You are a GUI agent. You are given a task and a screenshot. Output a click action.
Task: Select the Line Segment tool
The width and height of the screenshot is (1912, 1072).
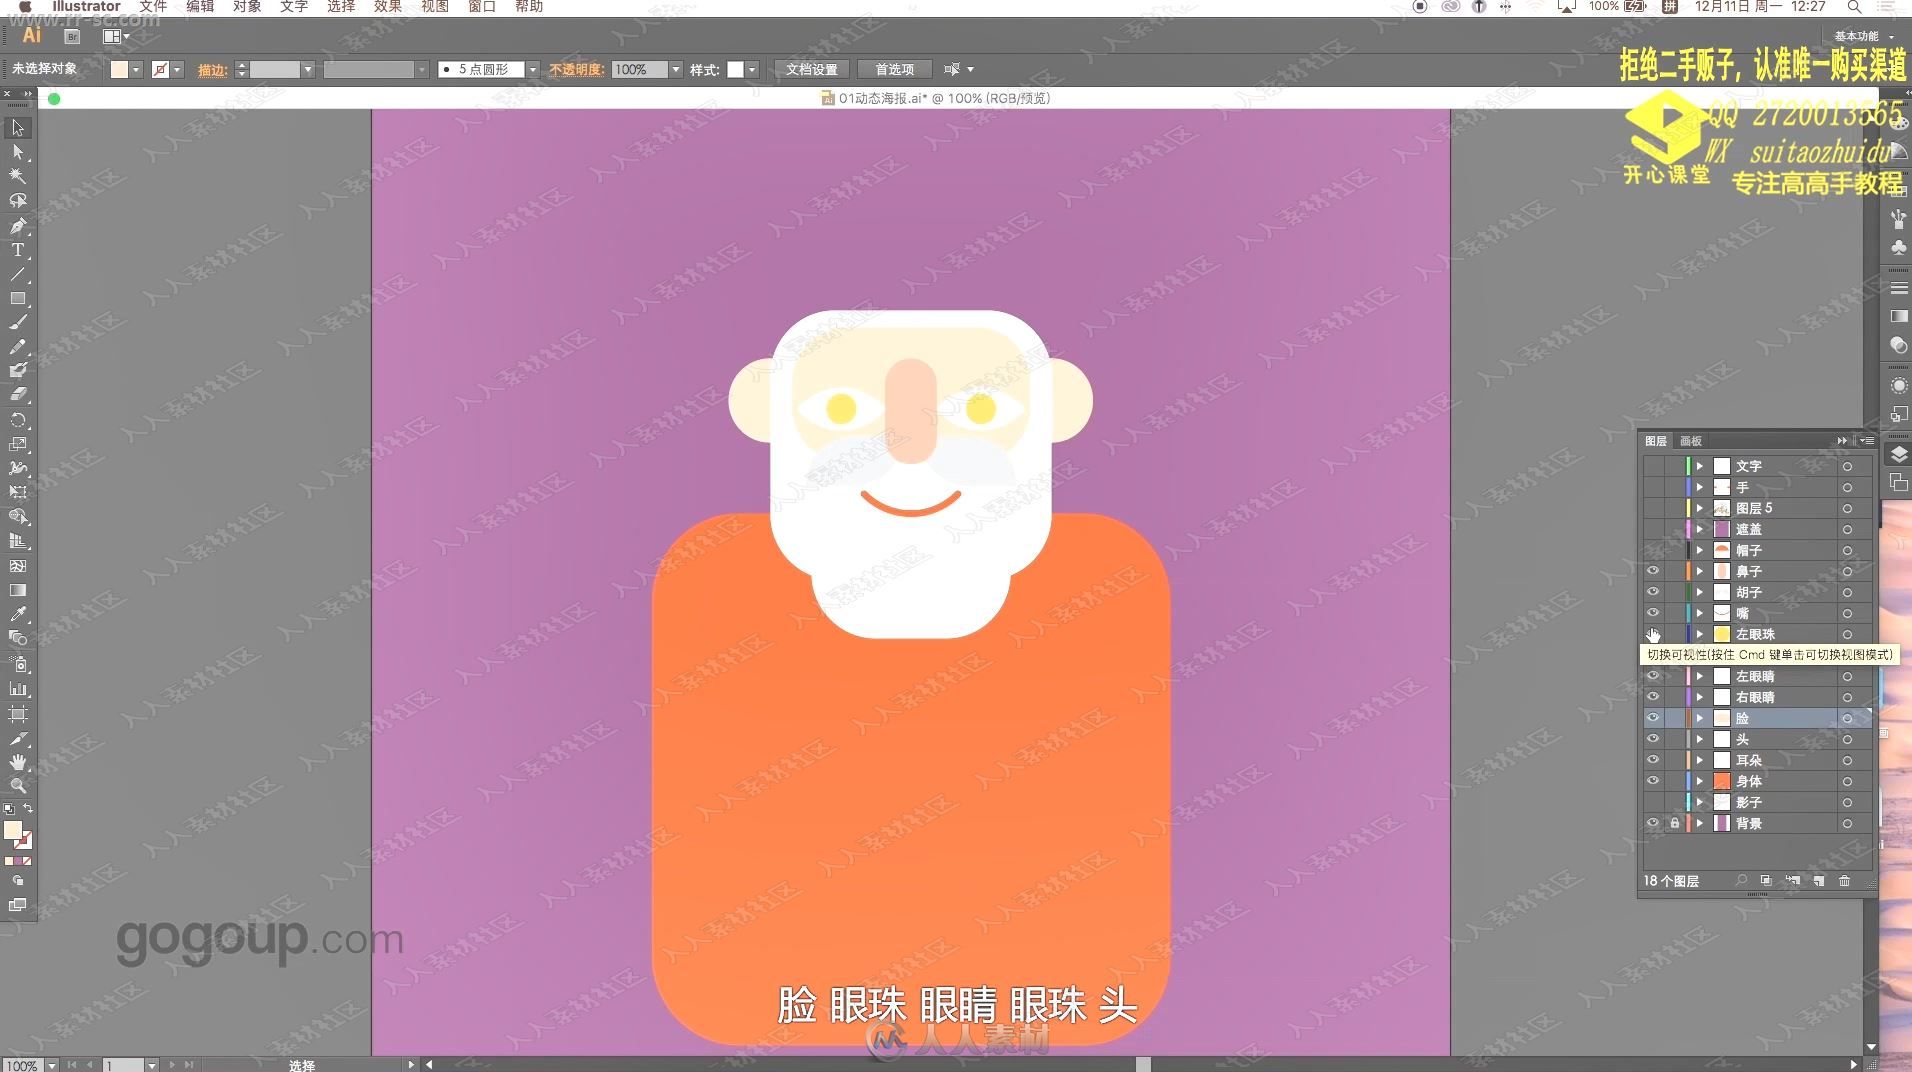coord(17,274)
